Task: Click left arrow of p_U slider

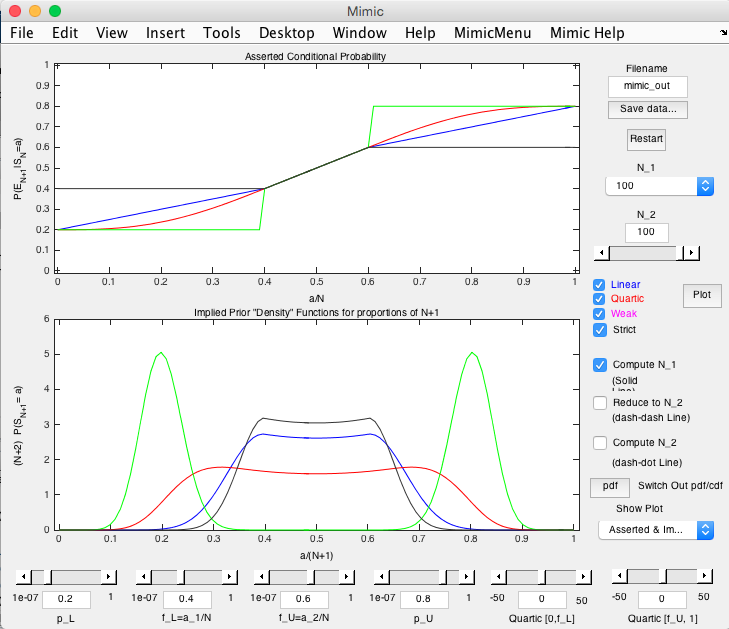Action: point(382,577)
